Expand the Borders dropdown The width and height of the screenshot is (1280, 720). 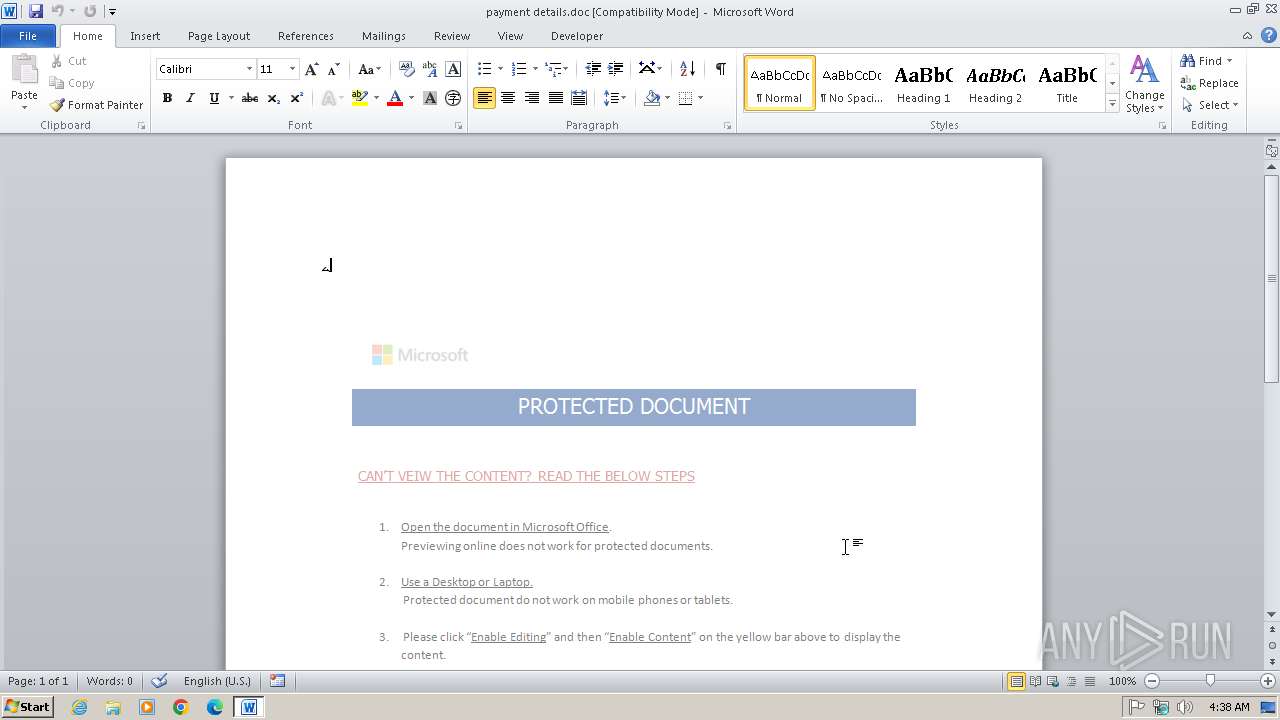(700, 98)
